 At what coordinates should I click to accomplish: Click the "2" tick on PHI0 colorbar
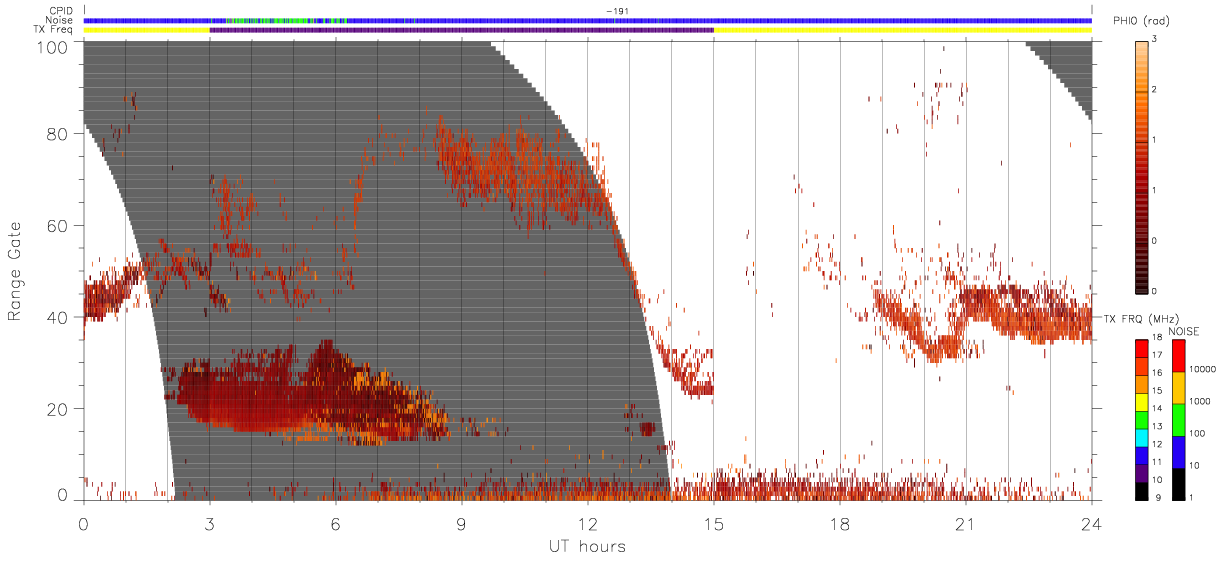point(1156,90)
